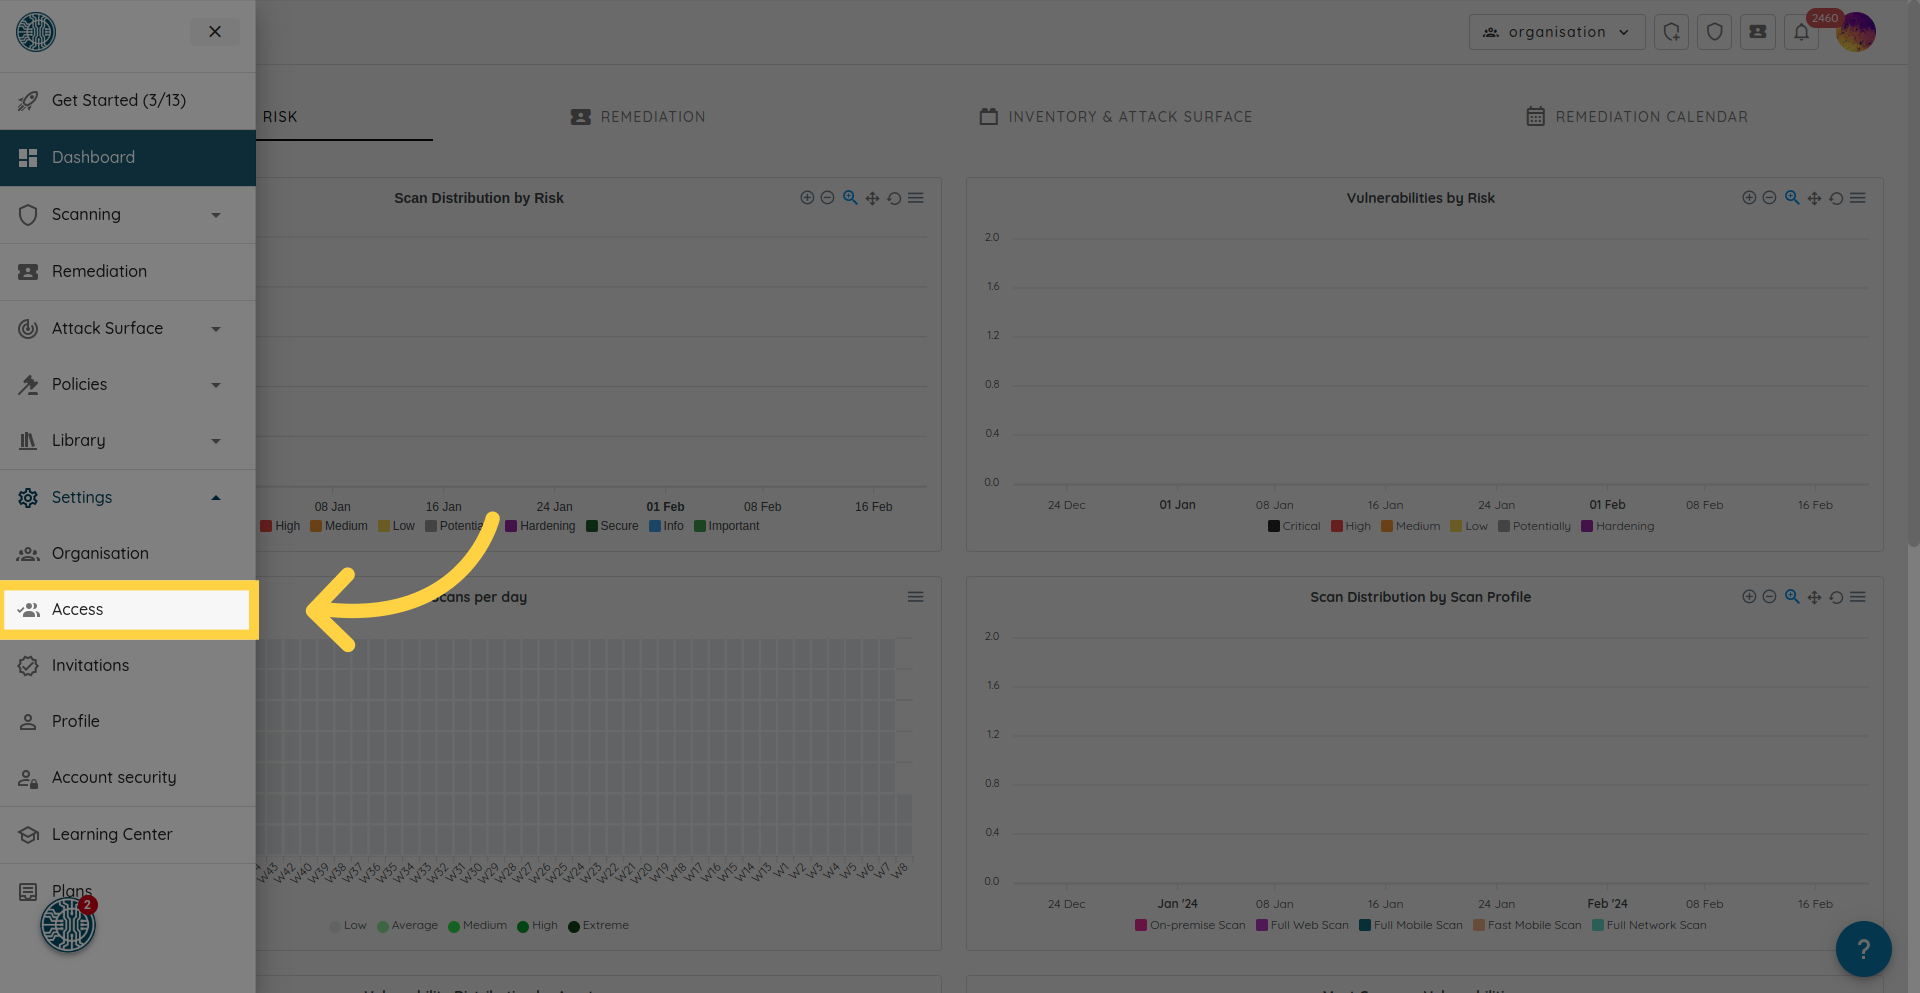Open the organisation dropdown
1920x993 pixels.
click(x=1556, y=32)
